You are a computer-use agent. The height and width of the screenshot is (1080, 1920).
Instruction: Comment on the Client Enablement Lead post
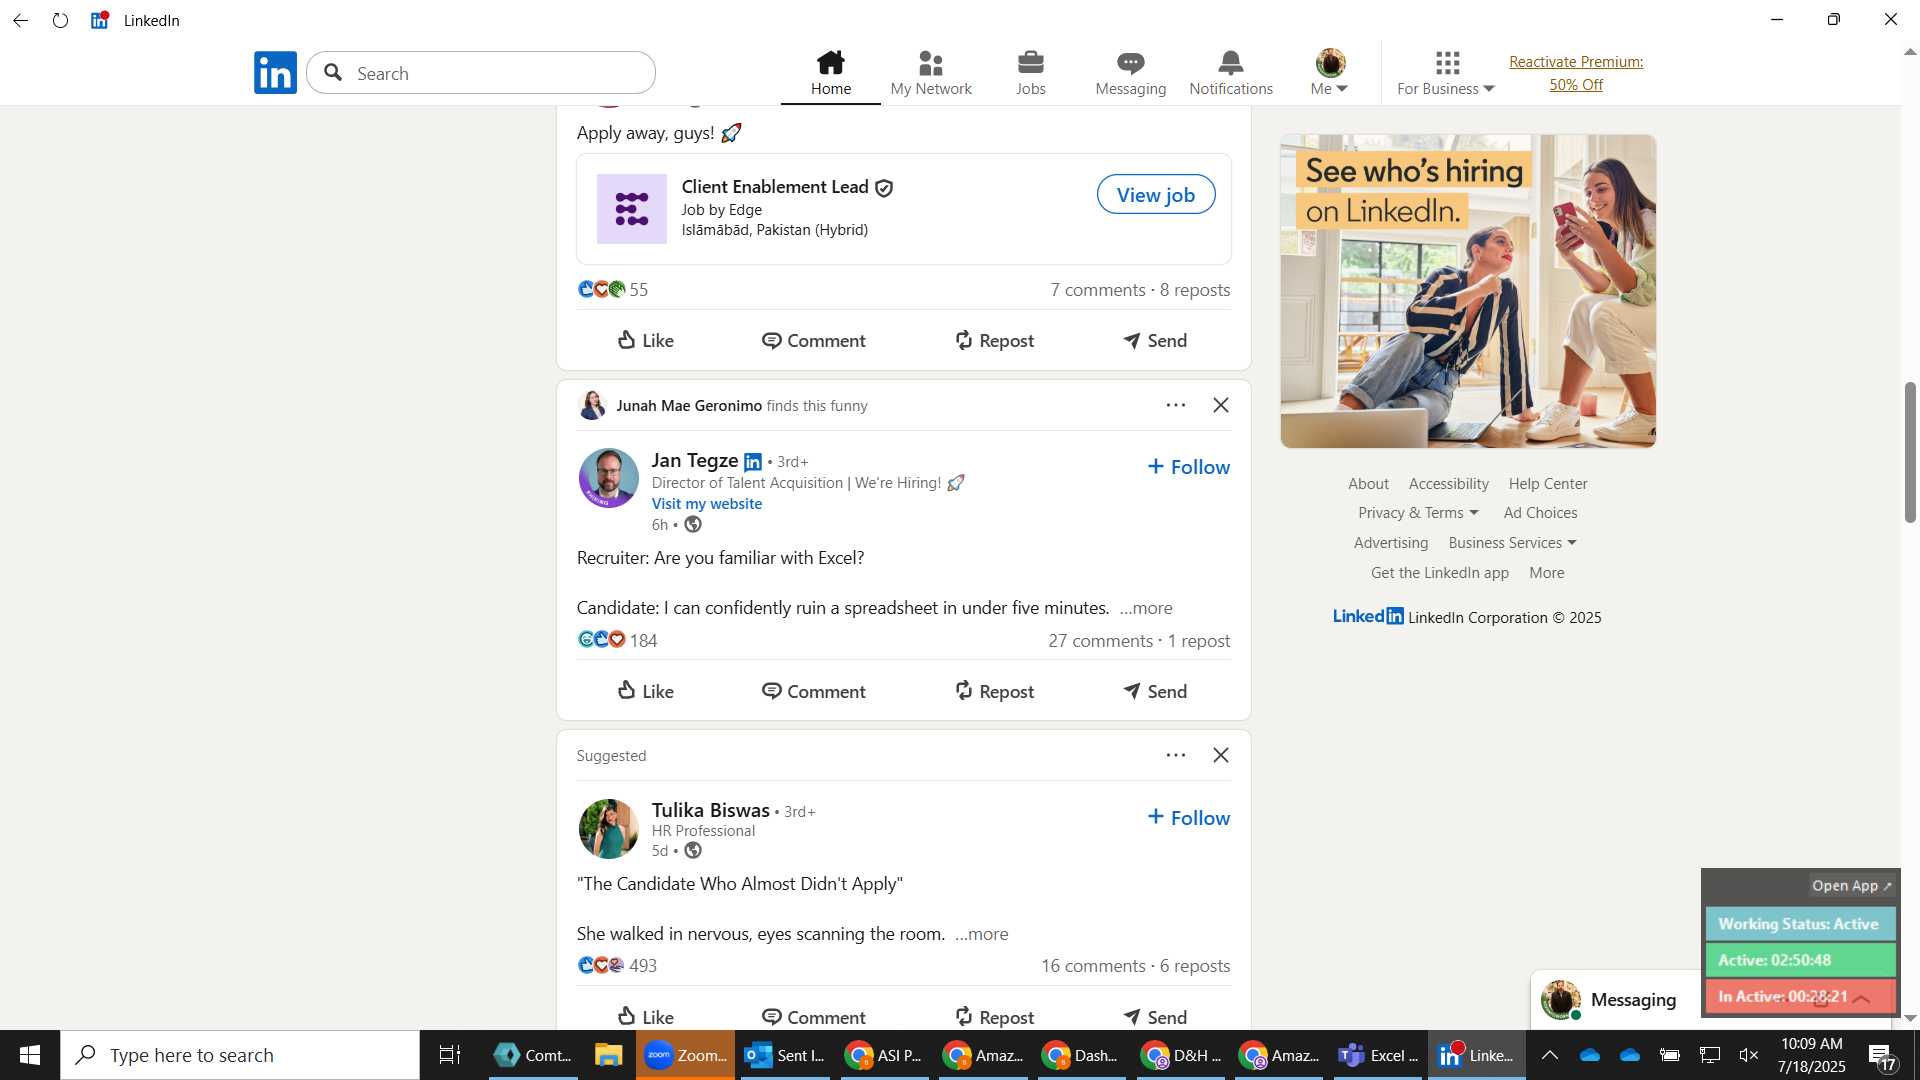point(813,340)
